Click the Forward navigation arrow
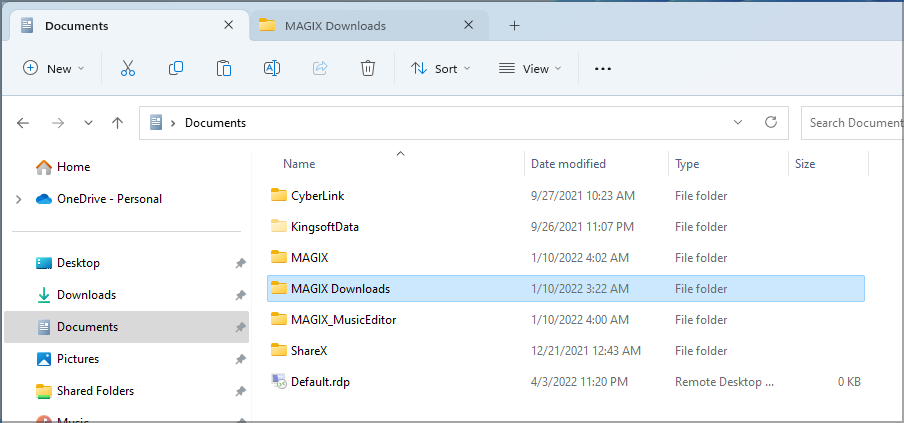The image size is (904, 423). [58, 123]
